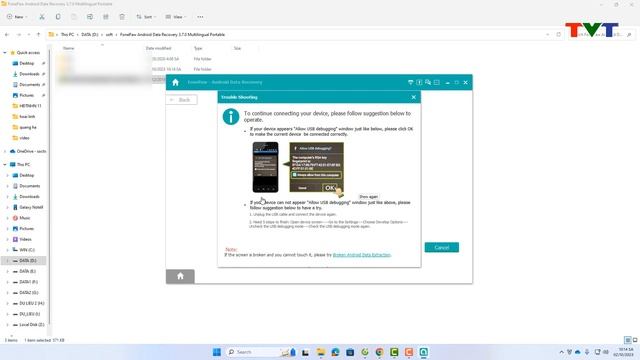
Task: Open the Sort dropdown in Explorer
Action: coord(146,17)
